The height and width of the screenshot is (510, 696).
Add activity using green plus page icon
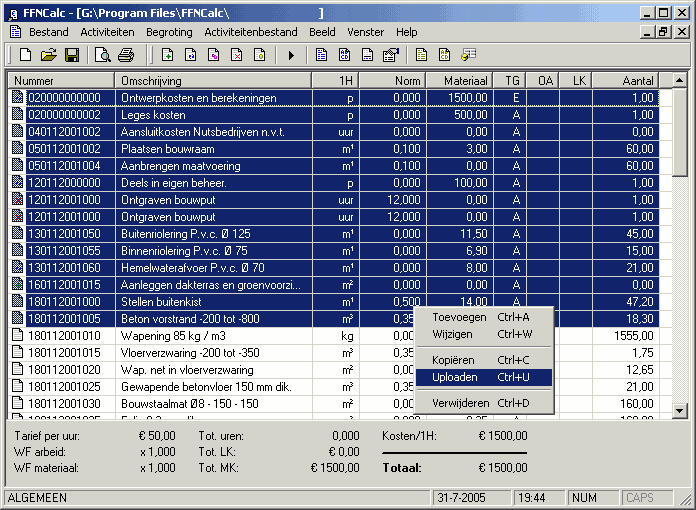[x=168, y=55]
